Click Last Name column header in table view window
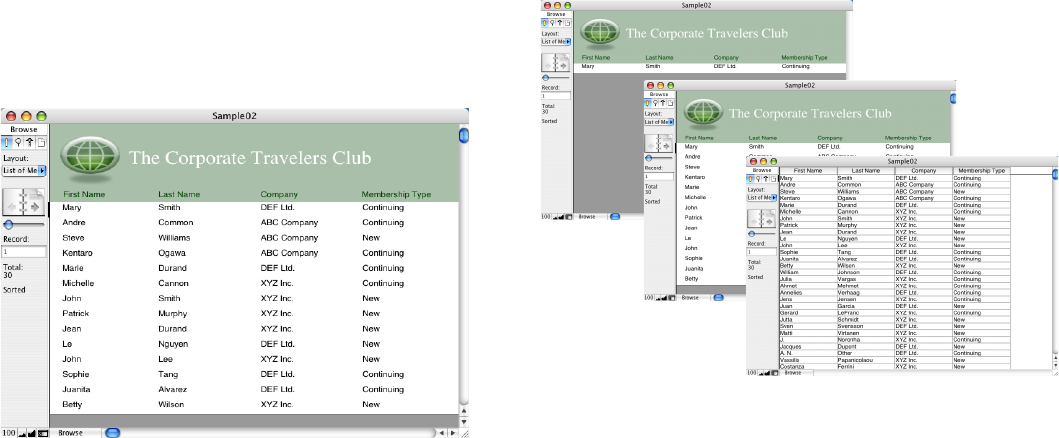Image resolution: width=1059 pixels, height=438 pixels. [866, 171]
